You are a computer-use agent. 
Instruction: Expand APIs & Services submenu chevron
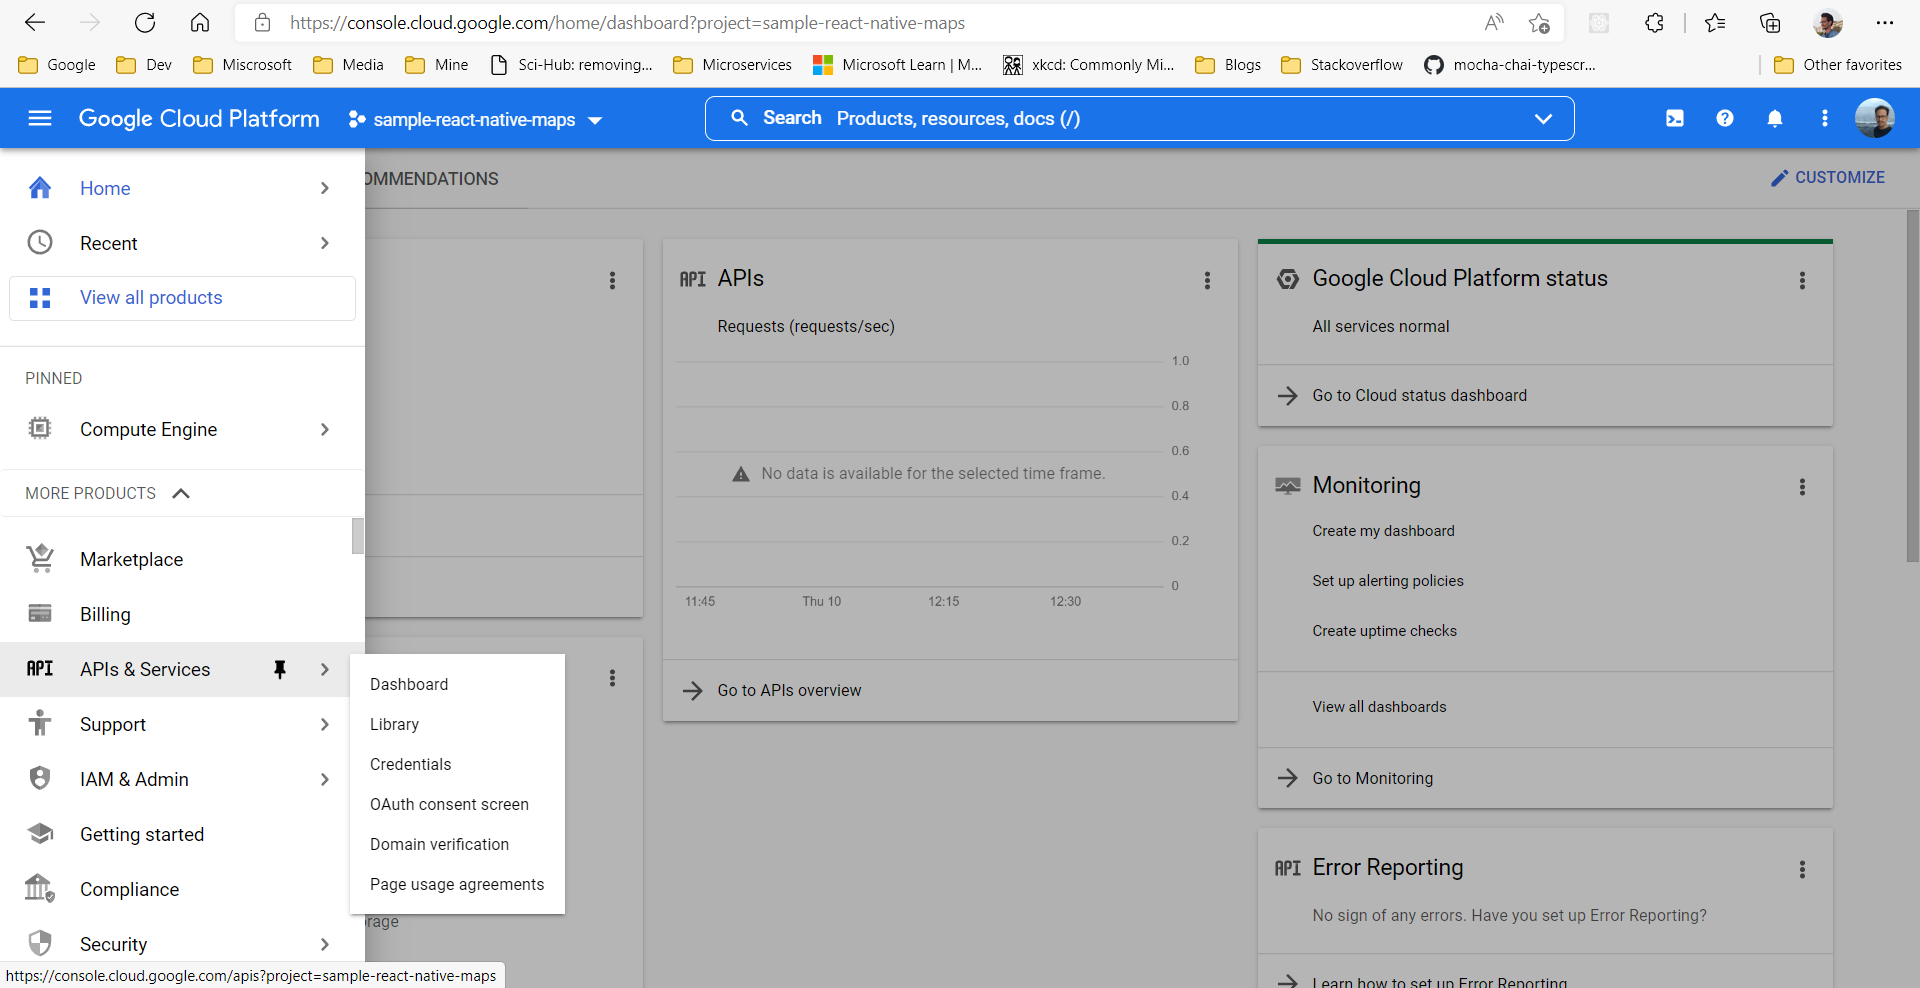tap(325, 669)
